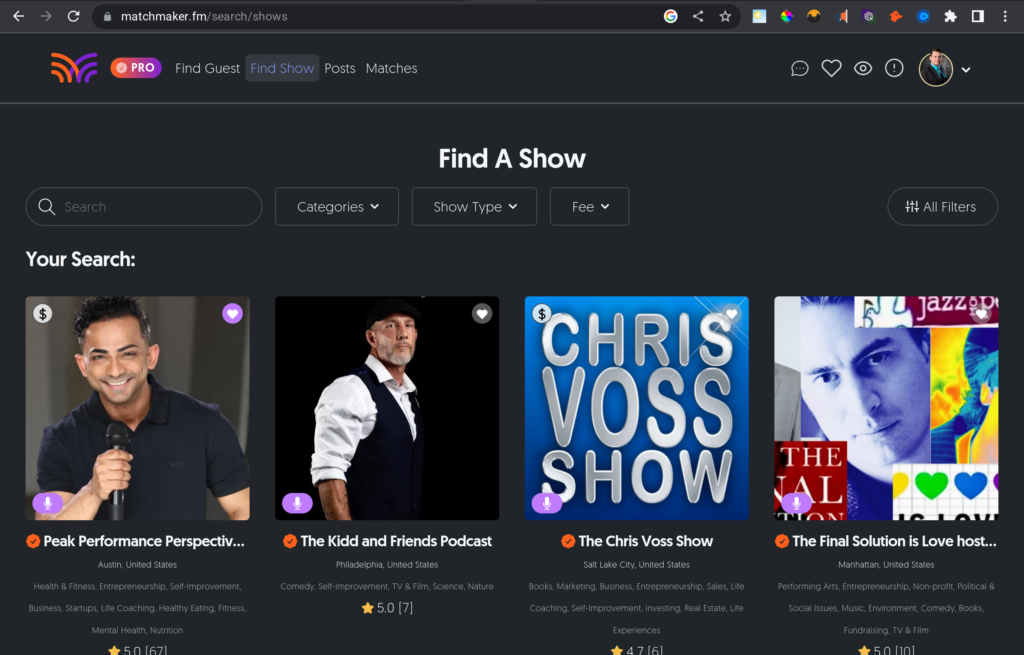Click dollar fee badge on Chris Voss Show
The width and height of the screenshot is (1024, 655).
pos(542,313)
